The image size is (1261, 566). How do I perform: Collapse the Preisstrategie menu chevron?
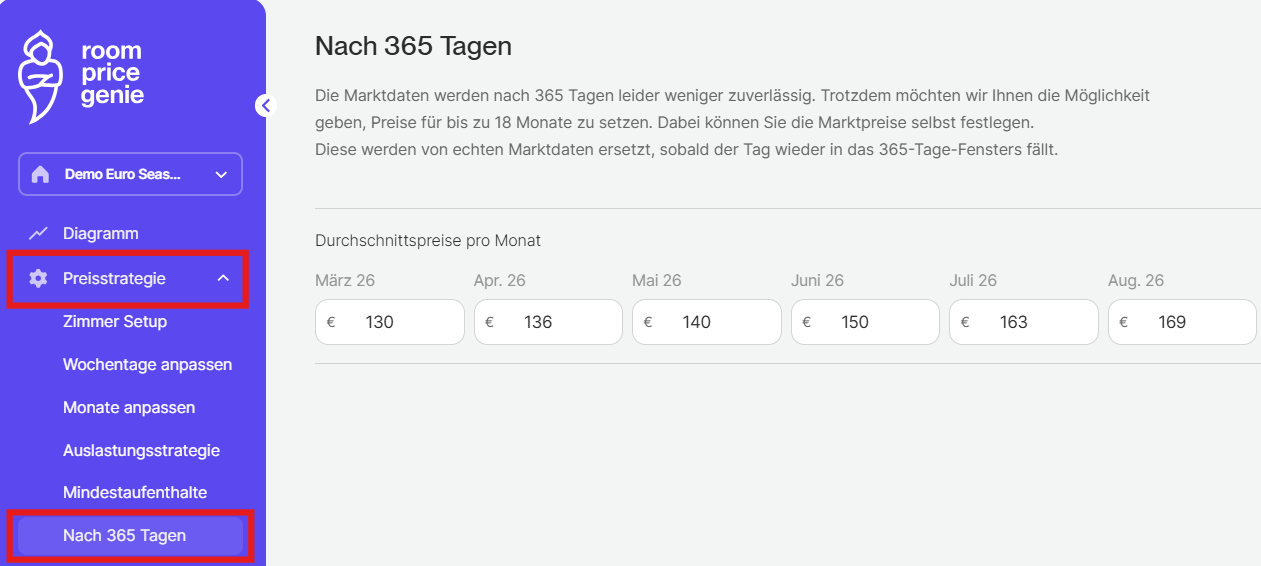pos(223,278)
